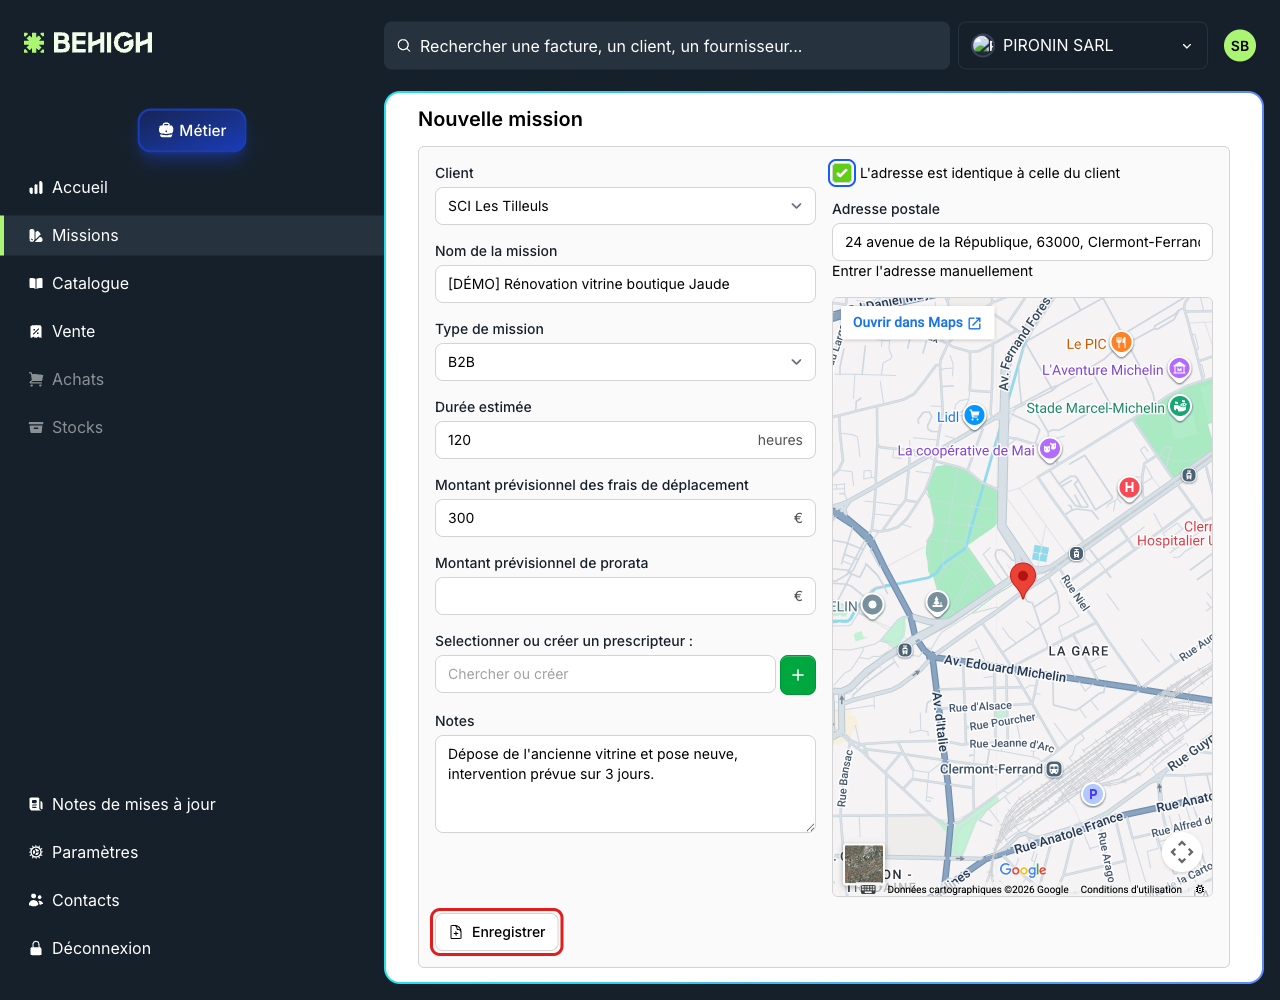Viewport: 1280px width, 1000px height.
Task: Click the Enregistrer button
Action: 497,932
